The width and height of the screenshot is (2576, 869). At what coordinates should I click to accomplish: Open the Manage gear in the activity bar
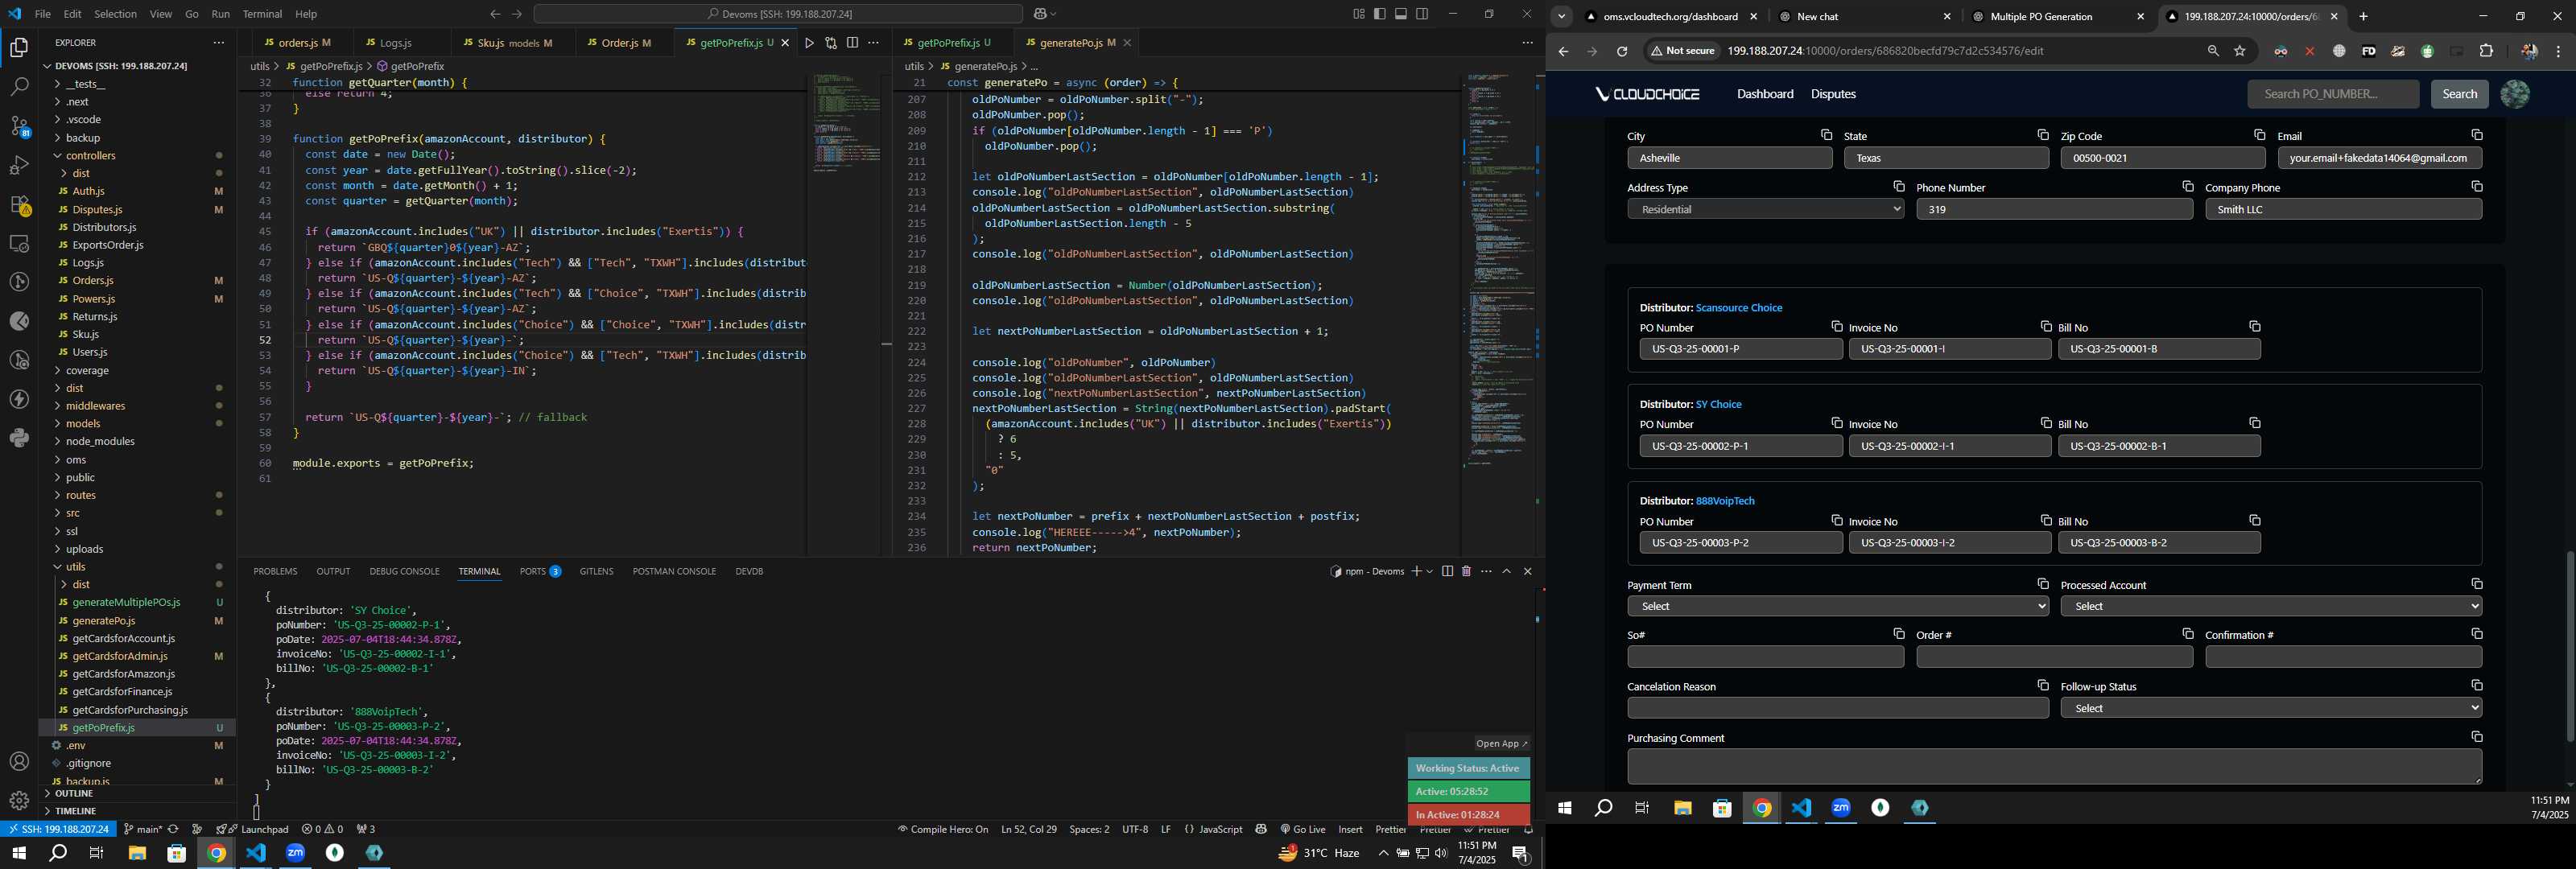[19, 801]
